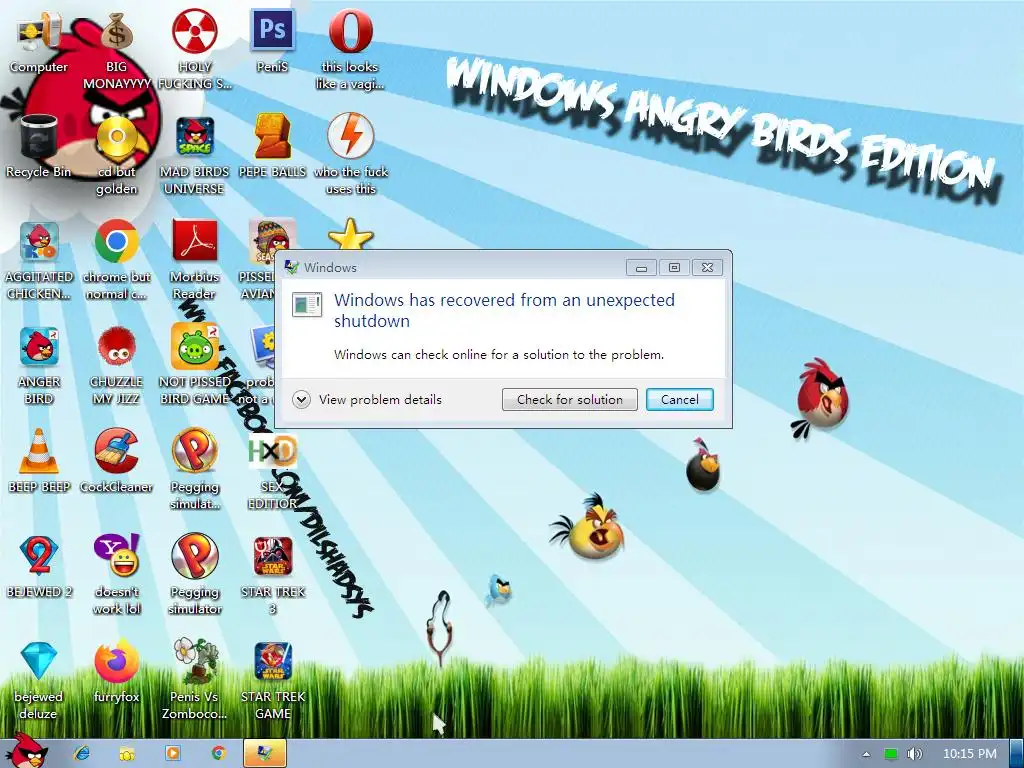Image resolution: width=1024 pixels, height=768 pixels.
Task: Open the Yahoo Messenger smiley icon
Action: click(x=117, y=573)
